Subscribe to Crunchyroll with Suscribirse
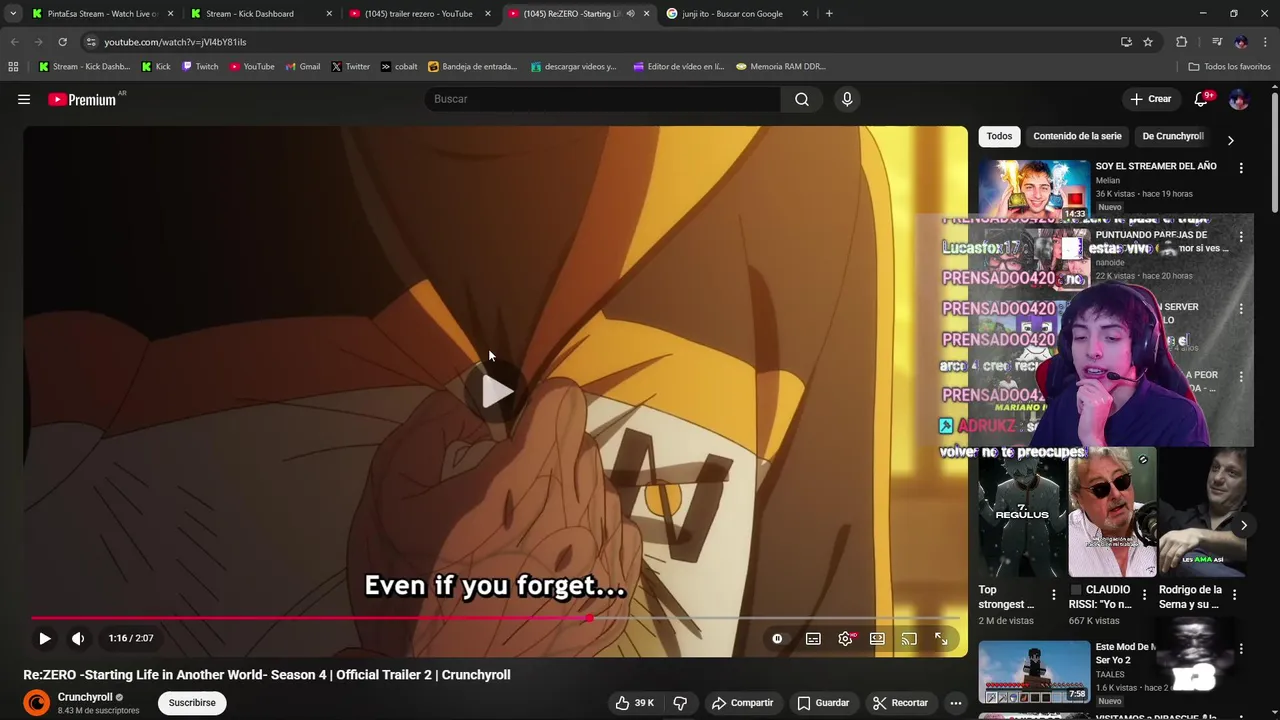 (192, 703)
